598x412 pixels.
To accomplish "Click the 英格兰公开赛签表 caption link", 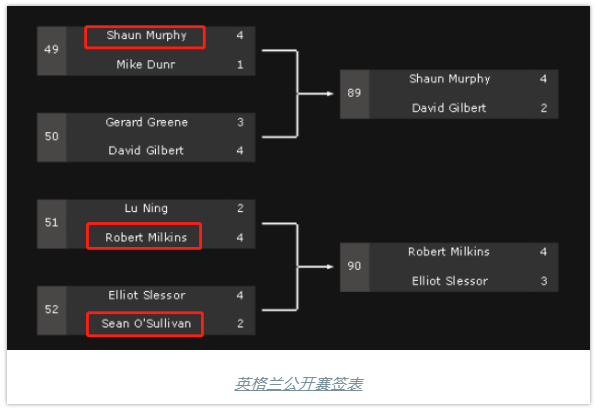I will (299, 384).
